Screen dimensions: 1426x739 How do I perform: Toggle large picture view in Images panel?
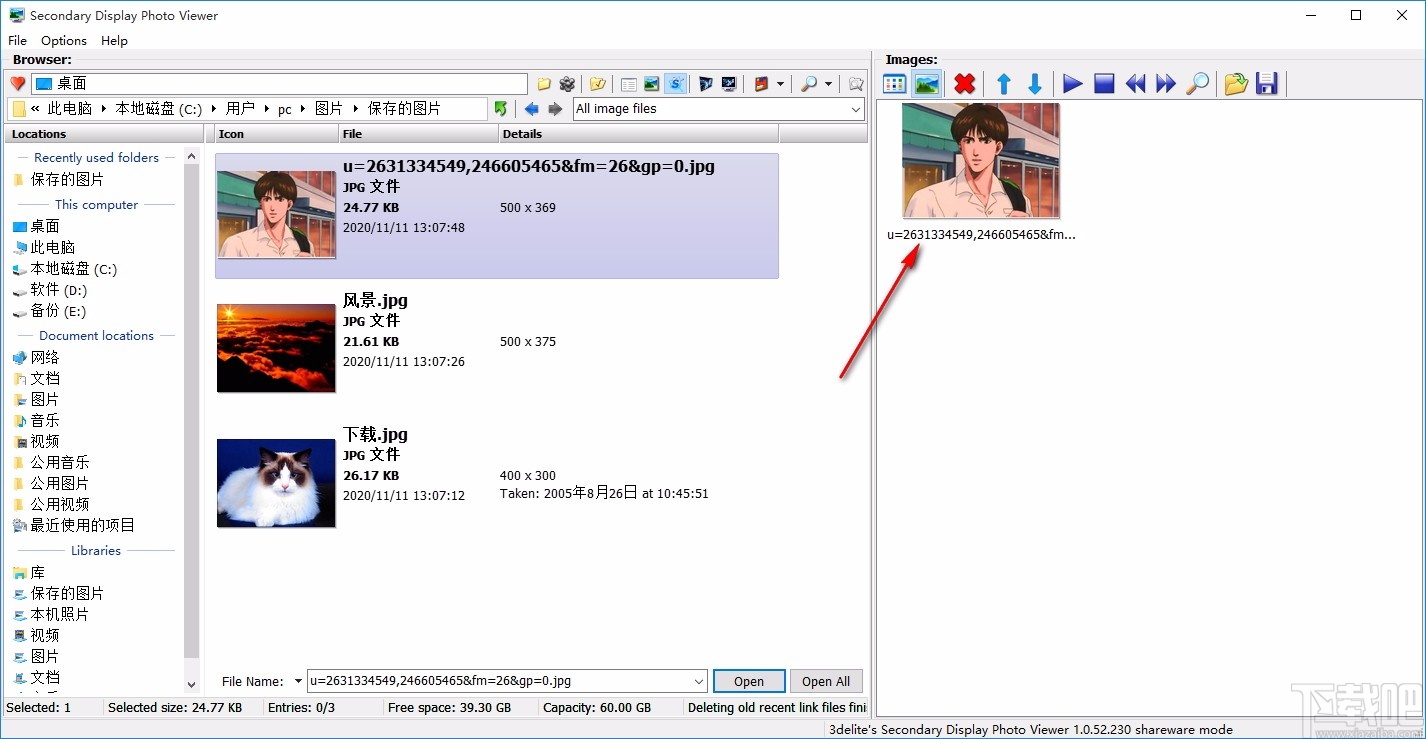point(927,84)
